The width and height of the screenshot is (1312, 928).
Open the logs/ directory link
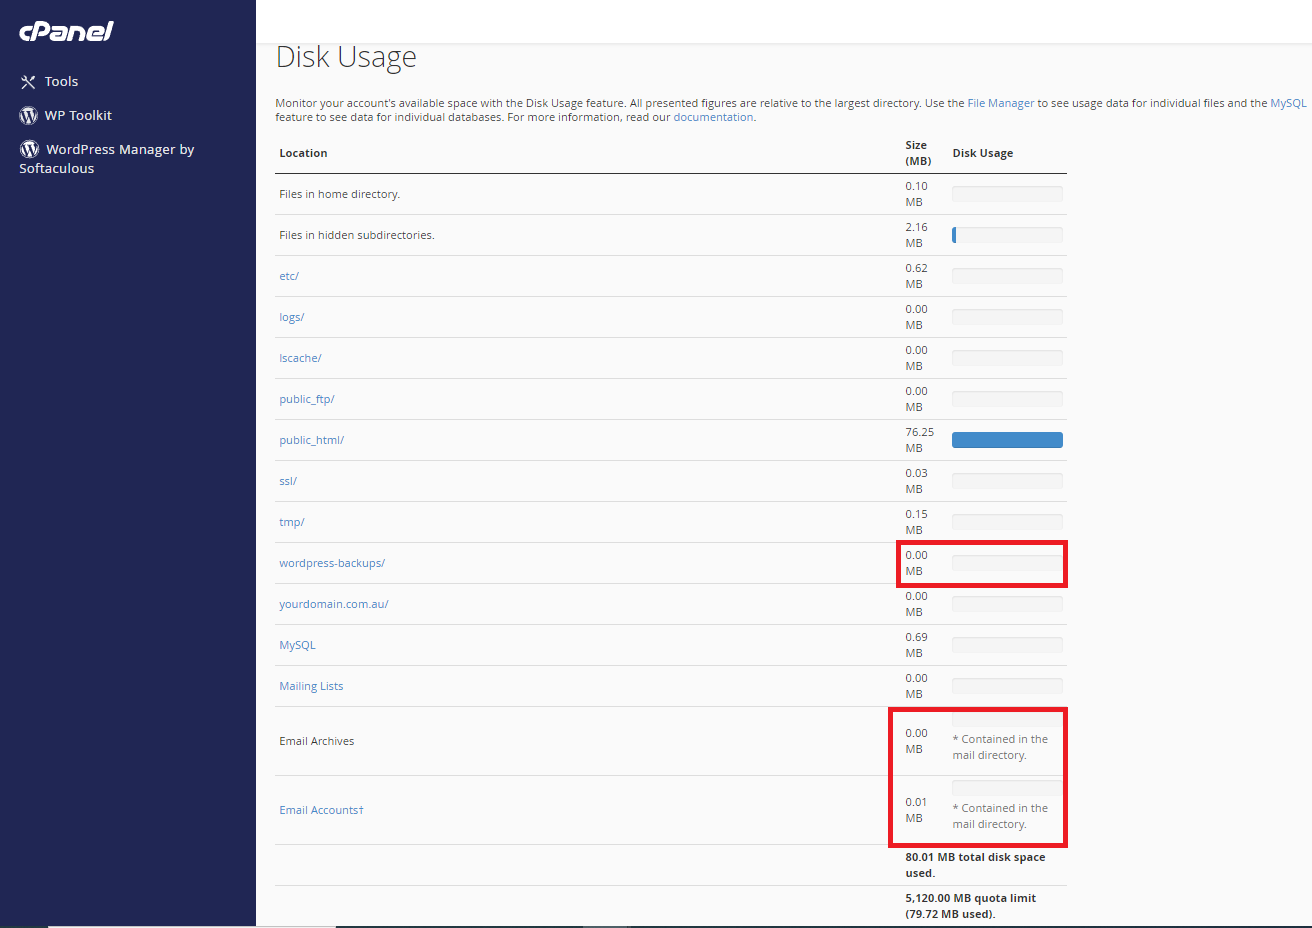click(x=292, y=317)
